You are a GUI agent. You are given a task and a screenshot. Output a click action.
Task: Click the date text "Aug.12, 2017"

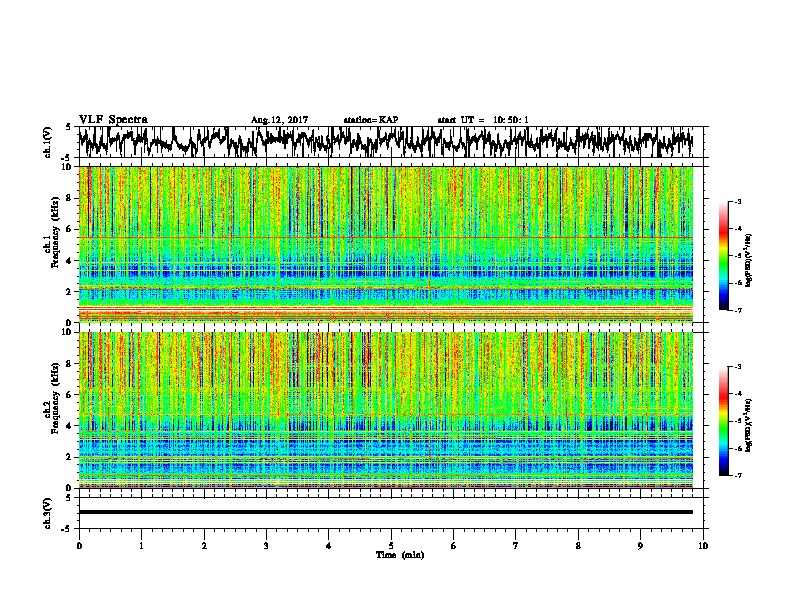[x=279, y=120]
